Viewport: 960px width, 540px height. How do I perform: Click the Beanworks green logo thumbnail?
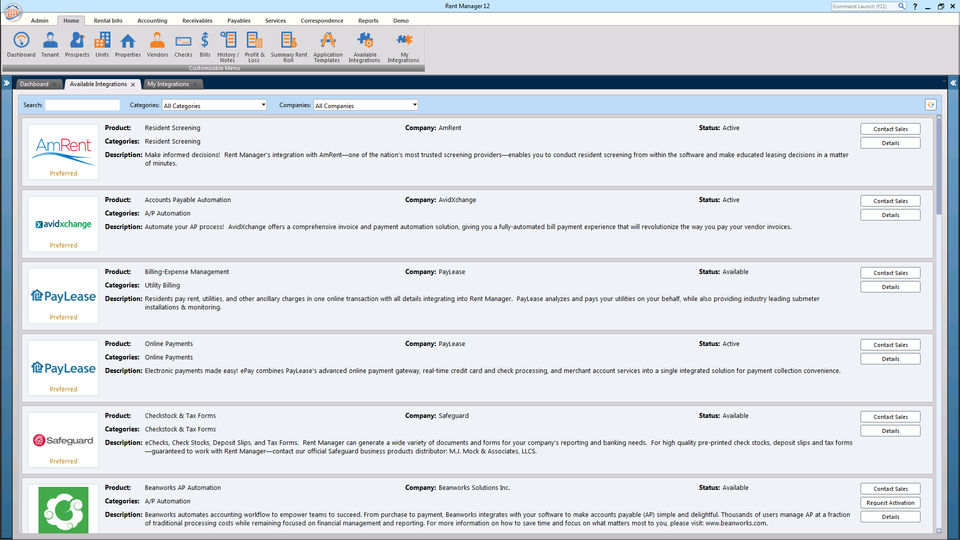(x=63, y=509)
